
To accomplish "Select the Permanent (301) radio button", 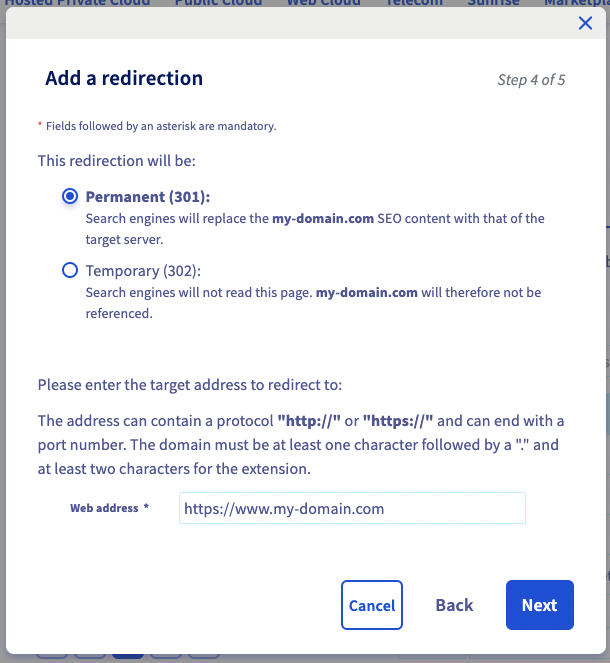I will click(x=70, y=197).
